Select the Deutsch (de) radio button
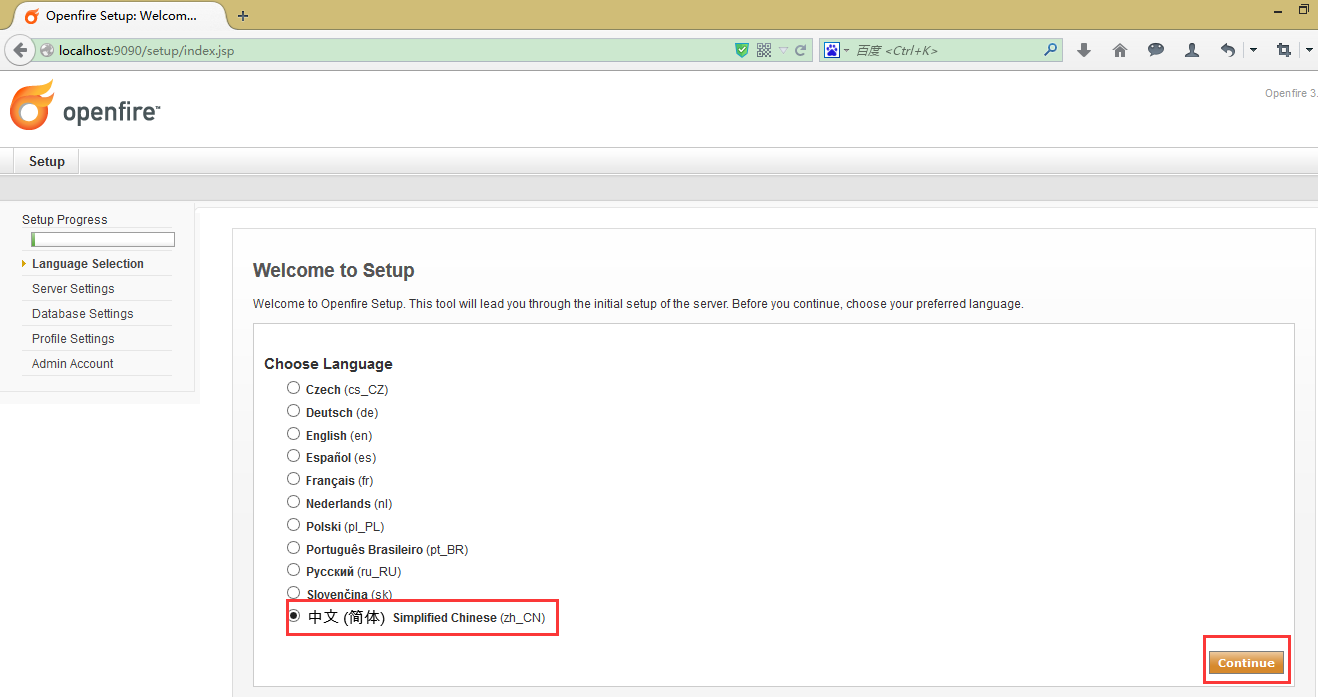This screenshot has width=1318, height=697. [293, 411]
